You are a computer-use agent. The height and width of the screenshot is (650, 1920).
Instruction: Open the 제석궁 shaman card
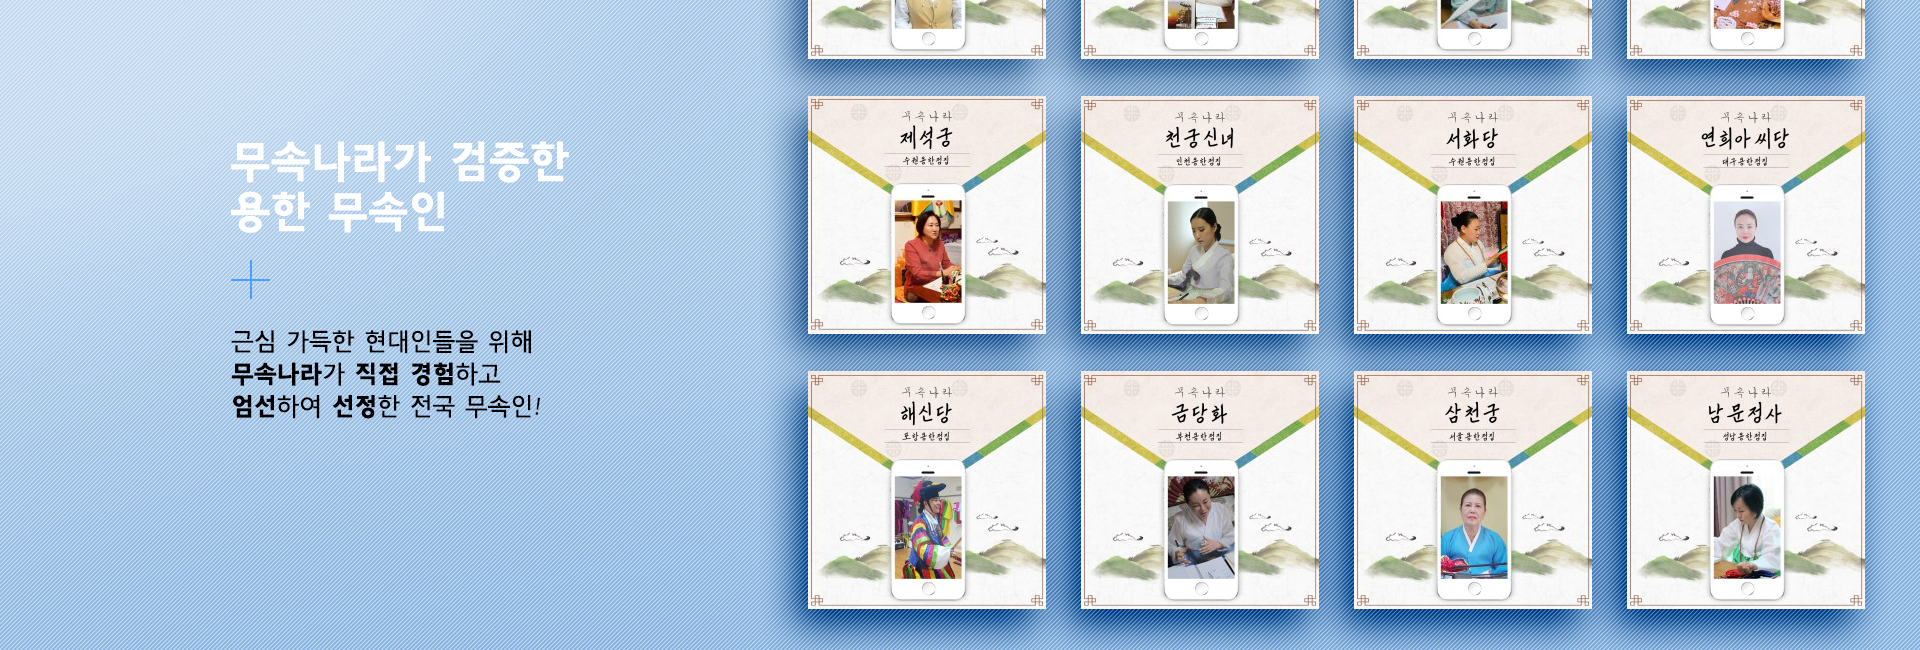(x=927, y=215)
